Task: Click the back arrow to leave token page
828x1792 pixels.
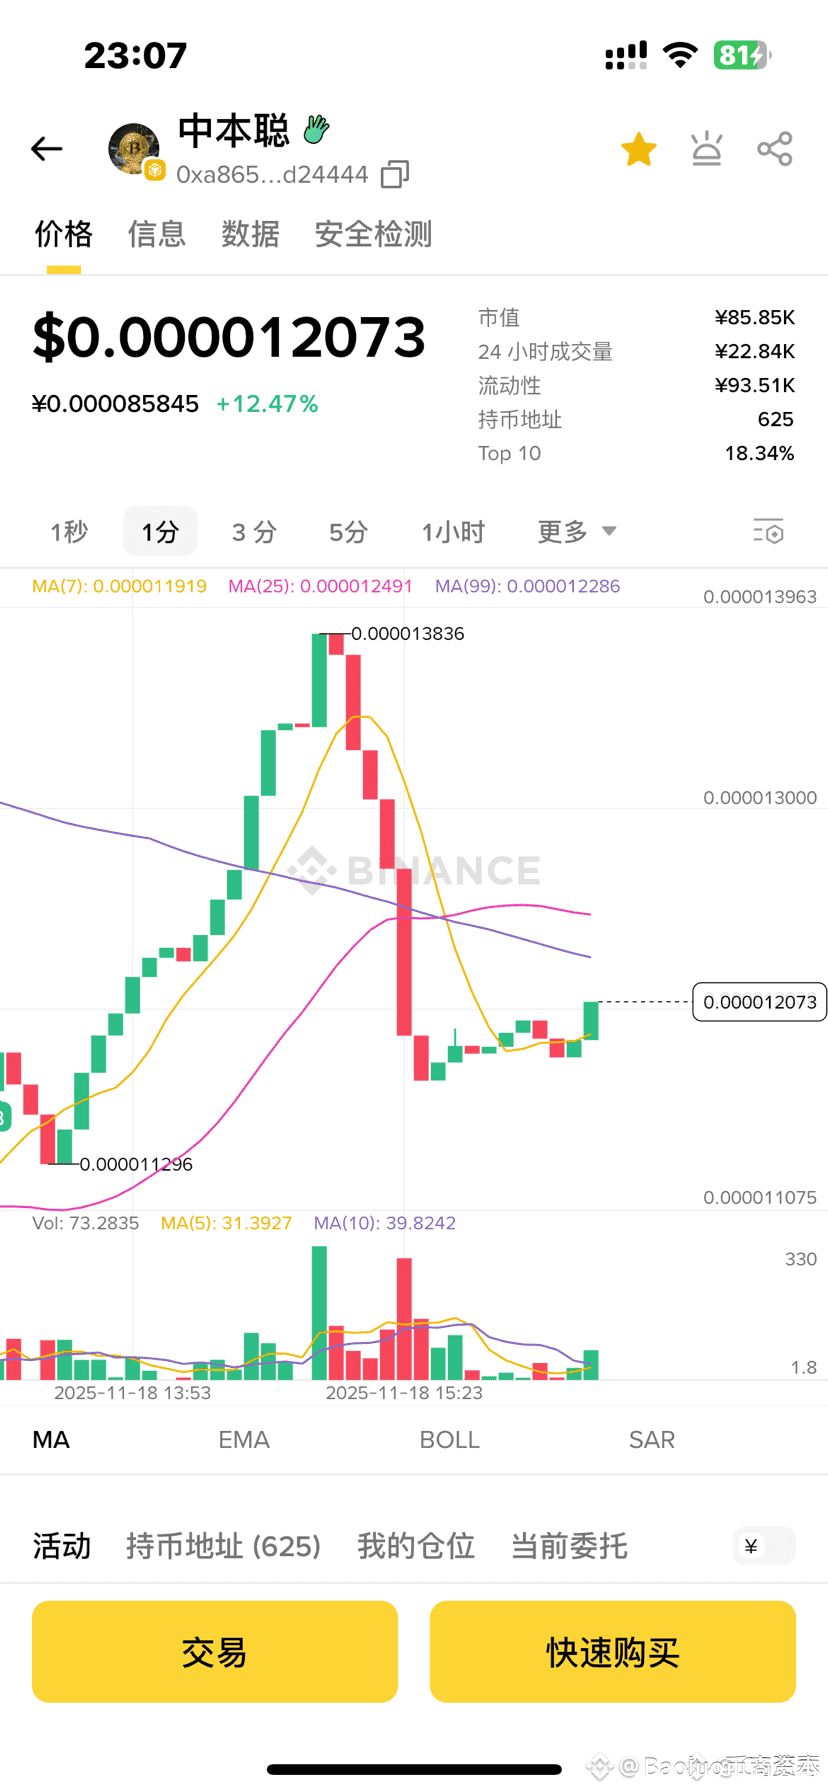Action: 46,148
